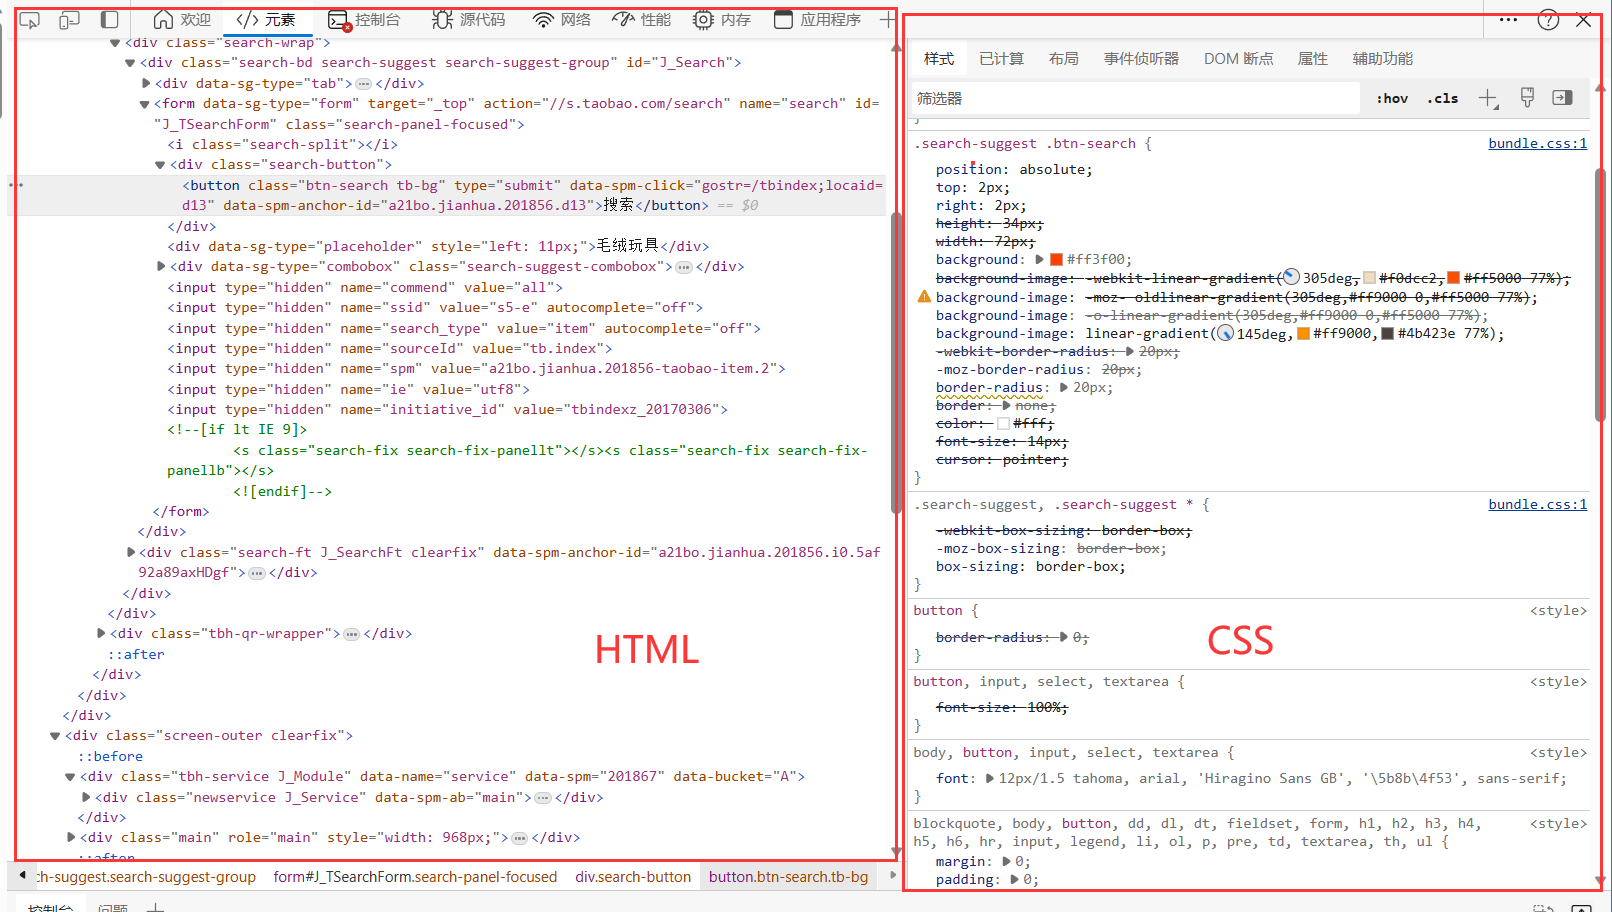The height and width of the screenshot is (912, 1612).
Task: Expand the data-sg-type="tab" div node
Action: pyautogui.click(x=146, y=84)
